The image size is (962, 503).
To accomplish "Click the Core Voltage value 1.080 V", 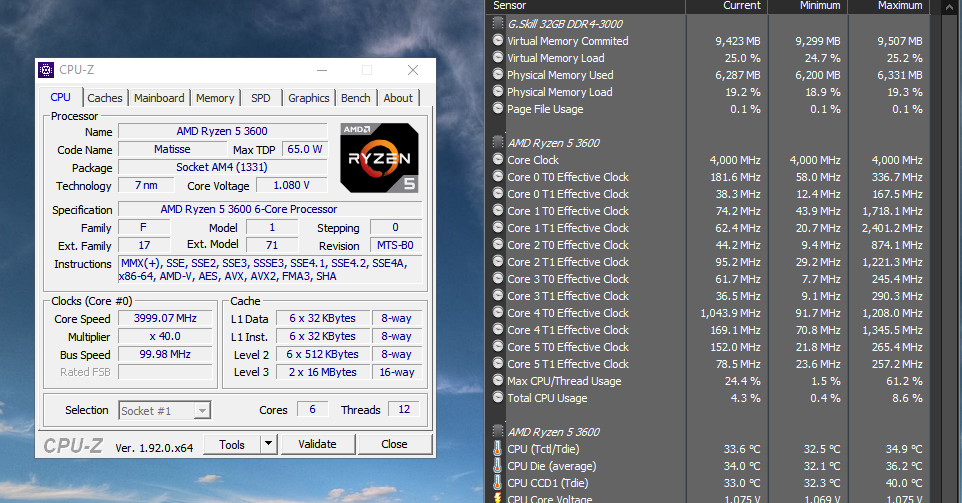I will point(291,185).
